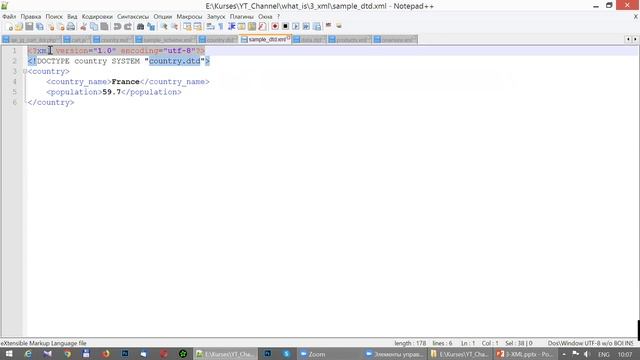Copy the selection via the Copy icon

(x=94, y=27)
